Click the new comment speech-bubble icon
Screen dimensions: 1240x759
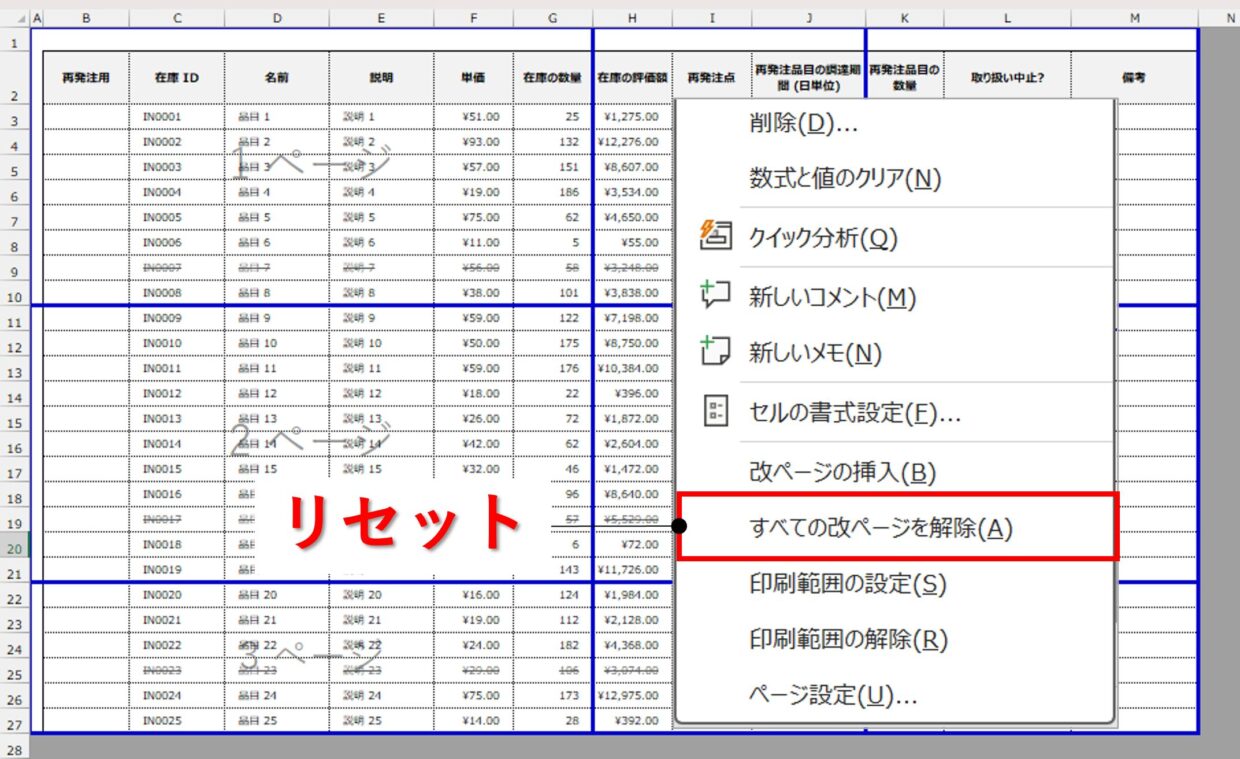click(717, 296)
